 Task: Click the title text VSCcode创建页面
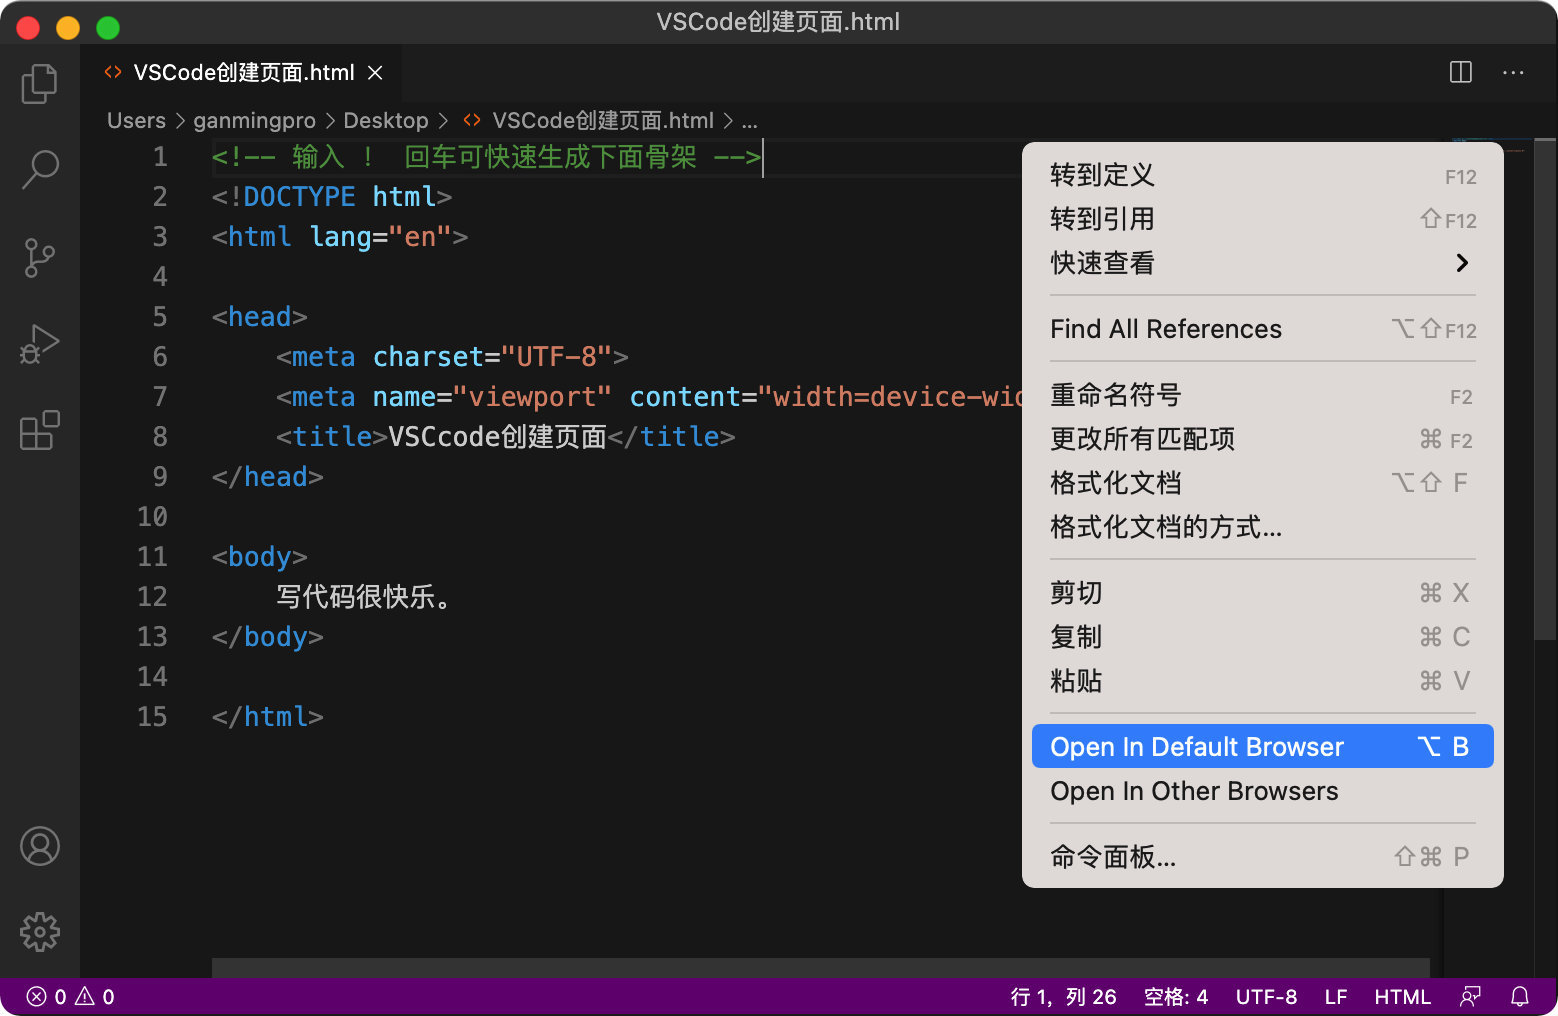click(497, 437)
